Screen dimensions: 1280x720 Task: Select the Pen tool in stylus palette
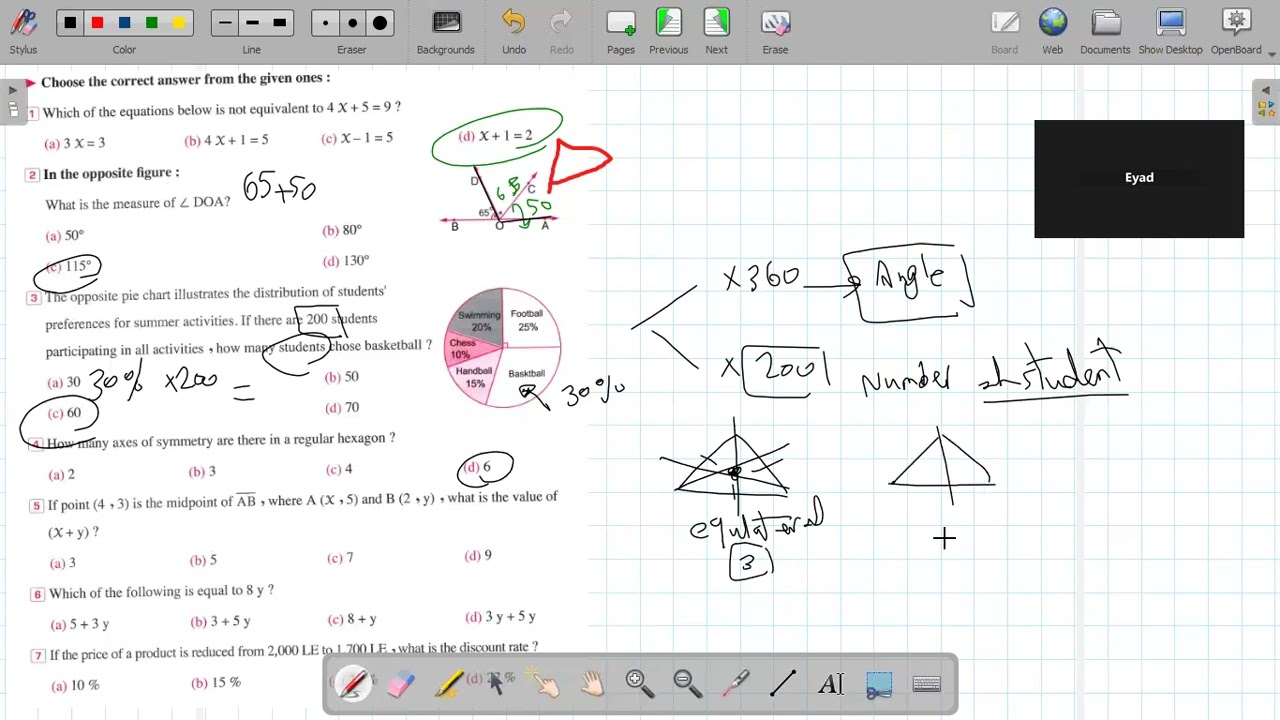[x=353, y=684]
